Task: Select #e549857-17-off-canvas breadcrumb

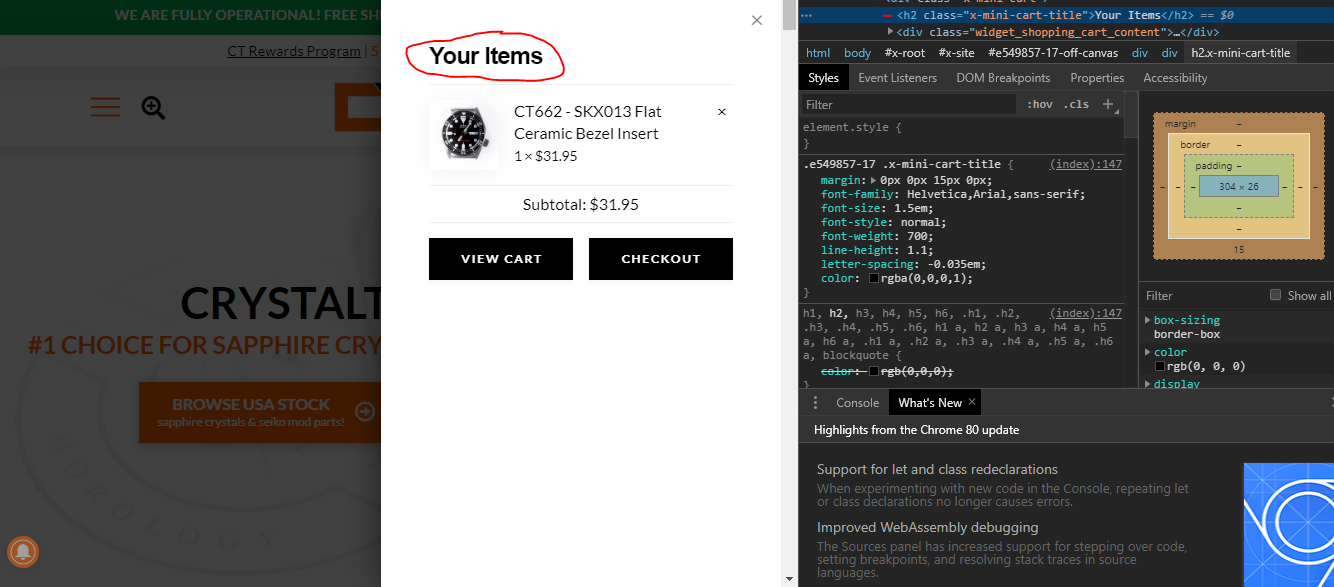Action: (x=1053, y=53)
